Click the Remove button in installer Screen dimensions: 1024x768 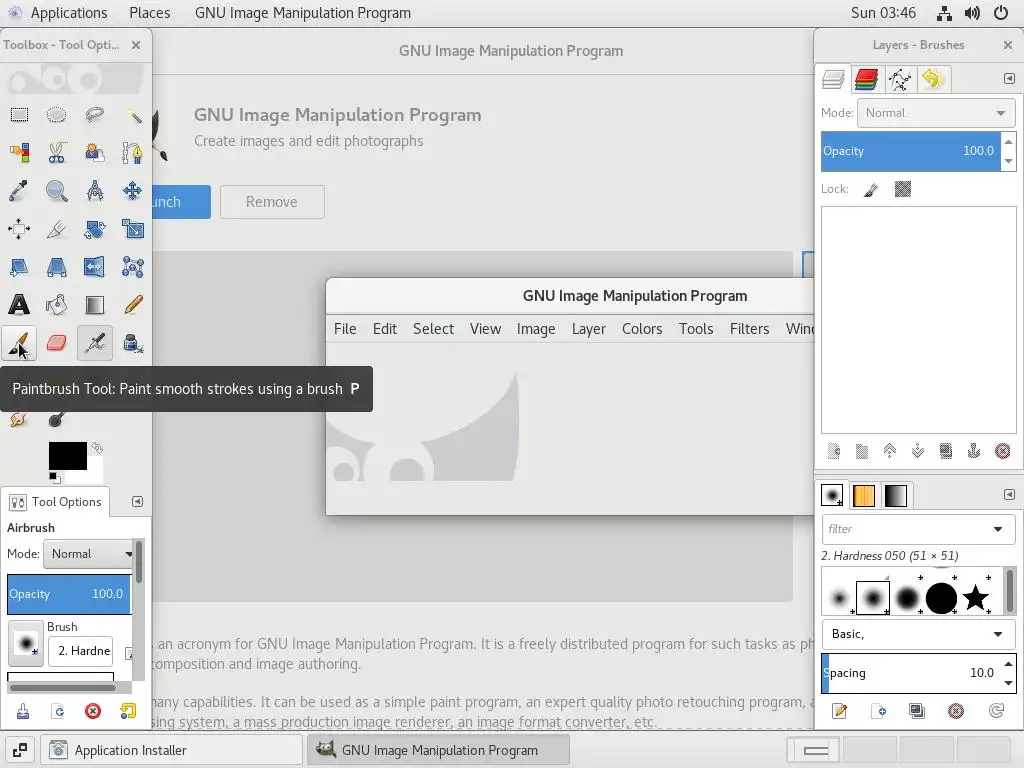(272, 202)
